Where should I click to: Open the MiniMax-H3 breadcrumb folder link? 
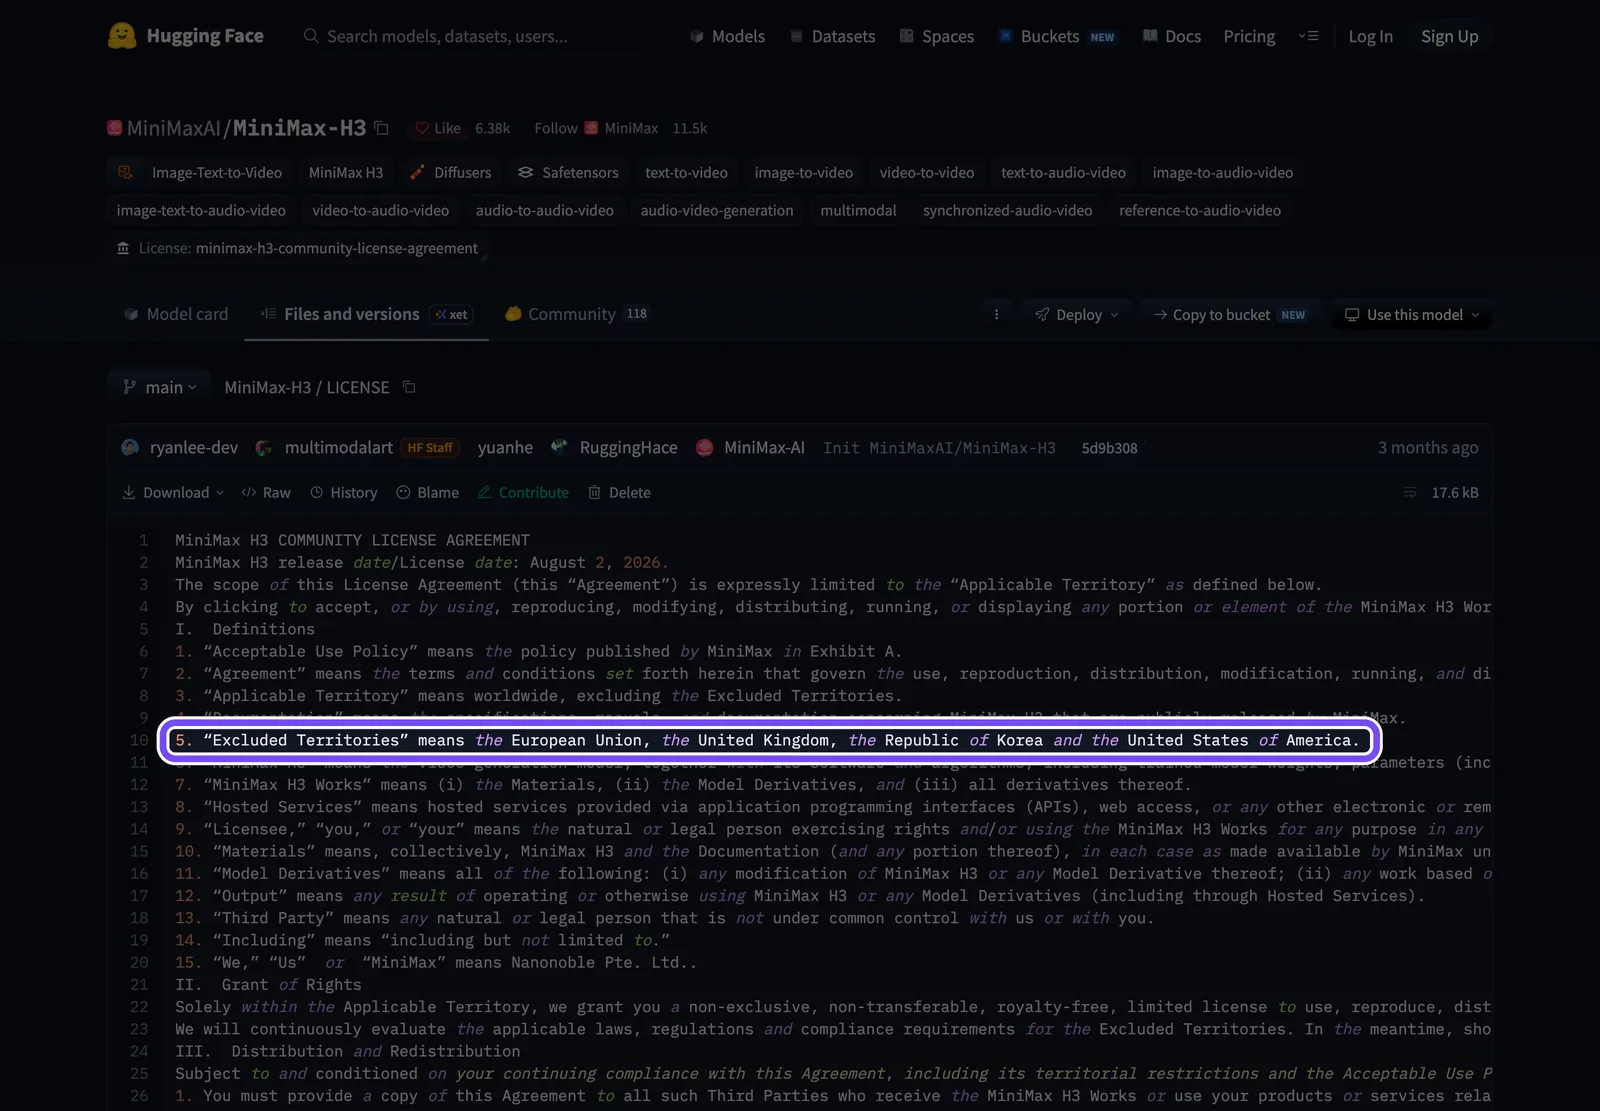pyautogui.click(x=267, y=387)
